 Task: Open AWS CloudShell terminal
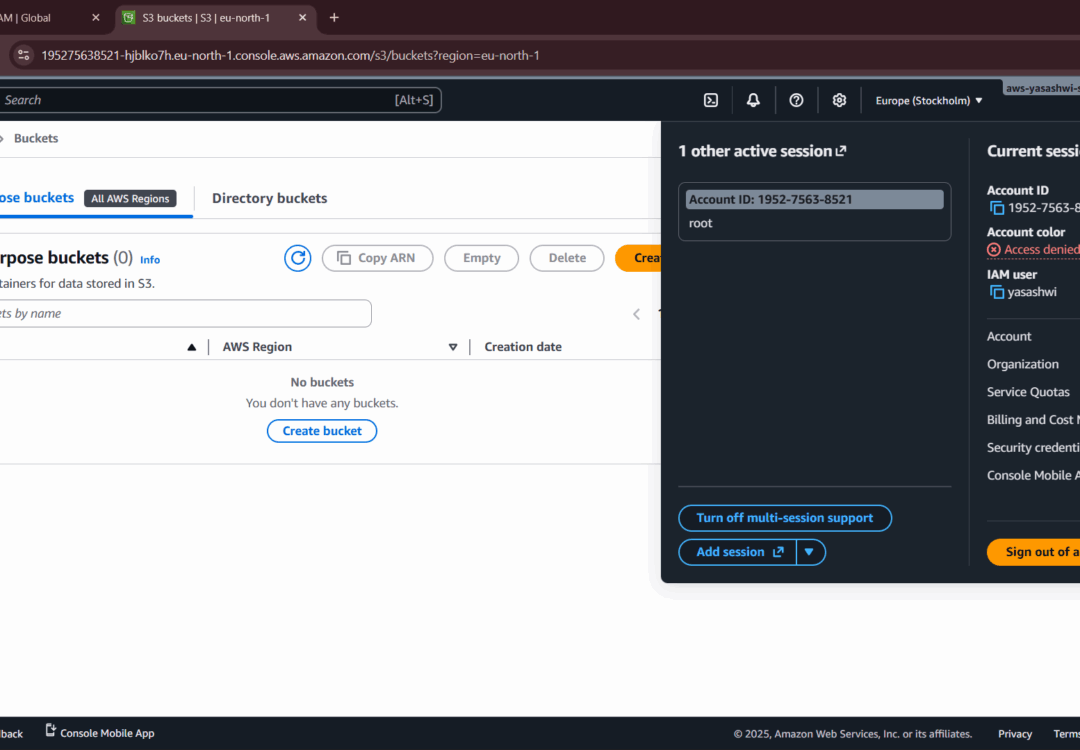[x=711, y=100]
